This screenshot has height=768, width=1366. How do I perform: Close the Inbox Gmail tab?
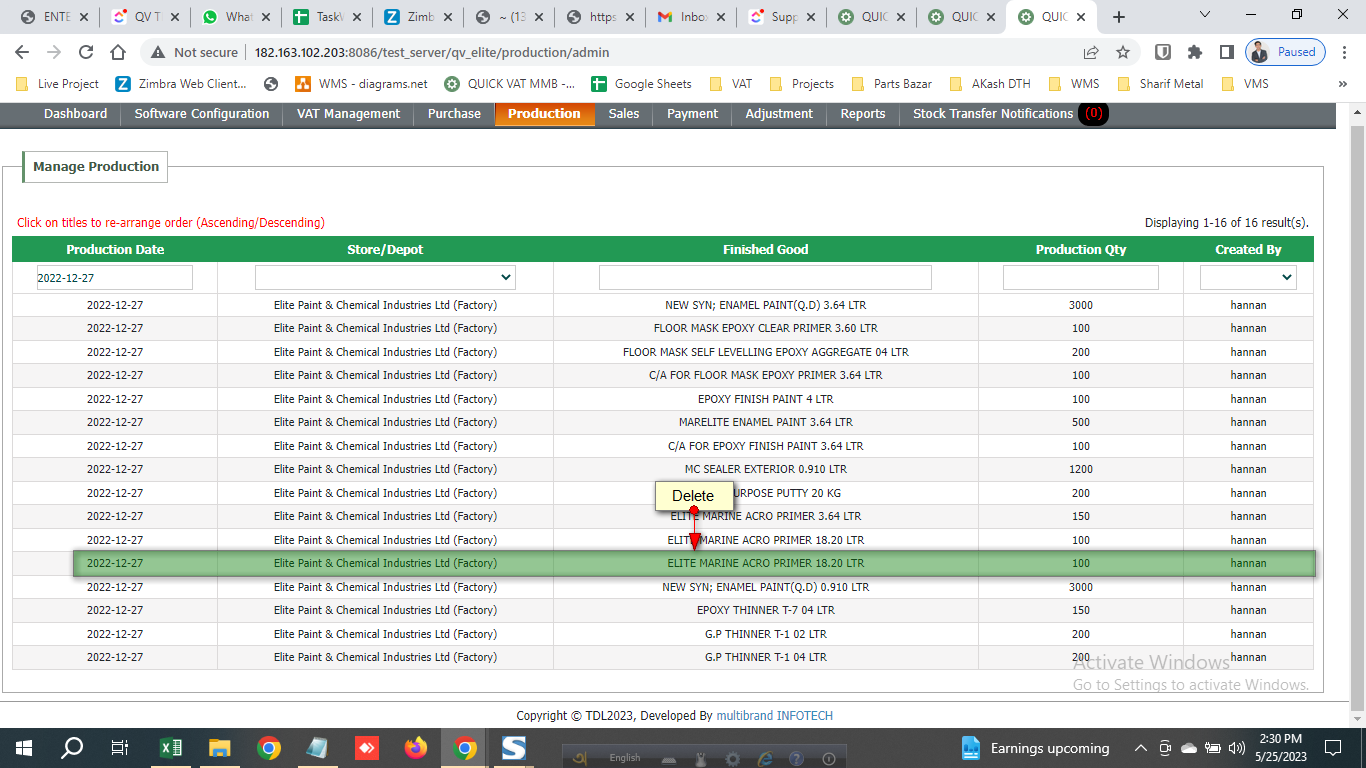click(720, 17)
